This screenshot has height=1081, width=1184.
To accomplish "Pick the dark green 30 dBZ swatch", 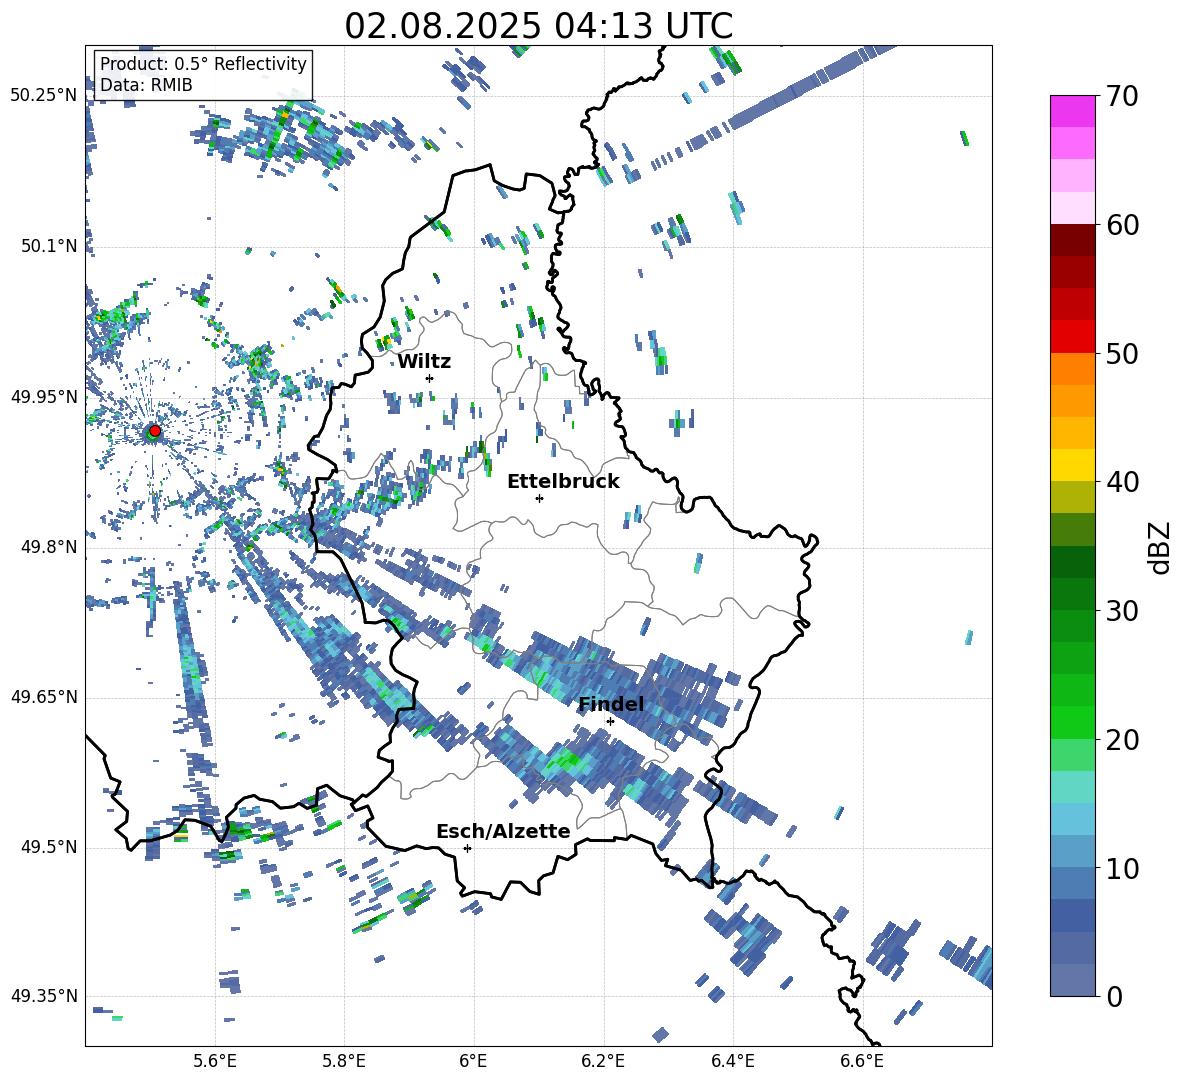I will (x=1073, y=593).
